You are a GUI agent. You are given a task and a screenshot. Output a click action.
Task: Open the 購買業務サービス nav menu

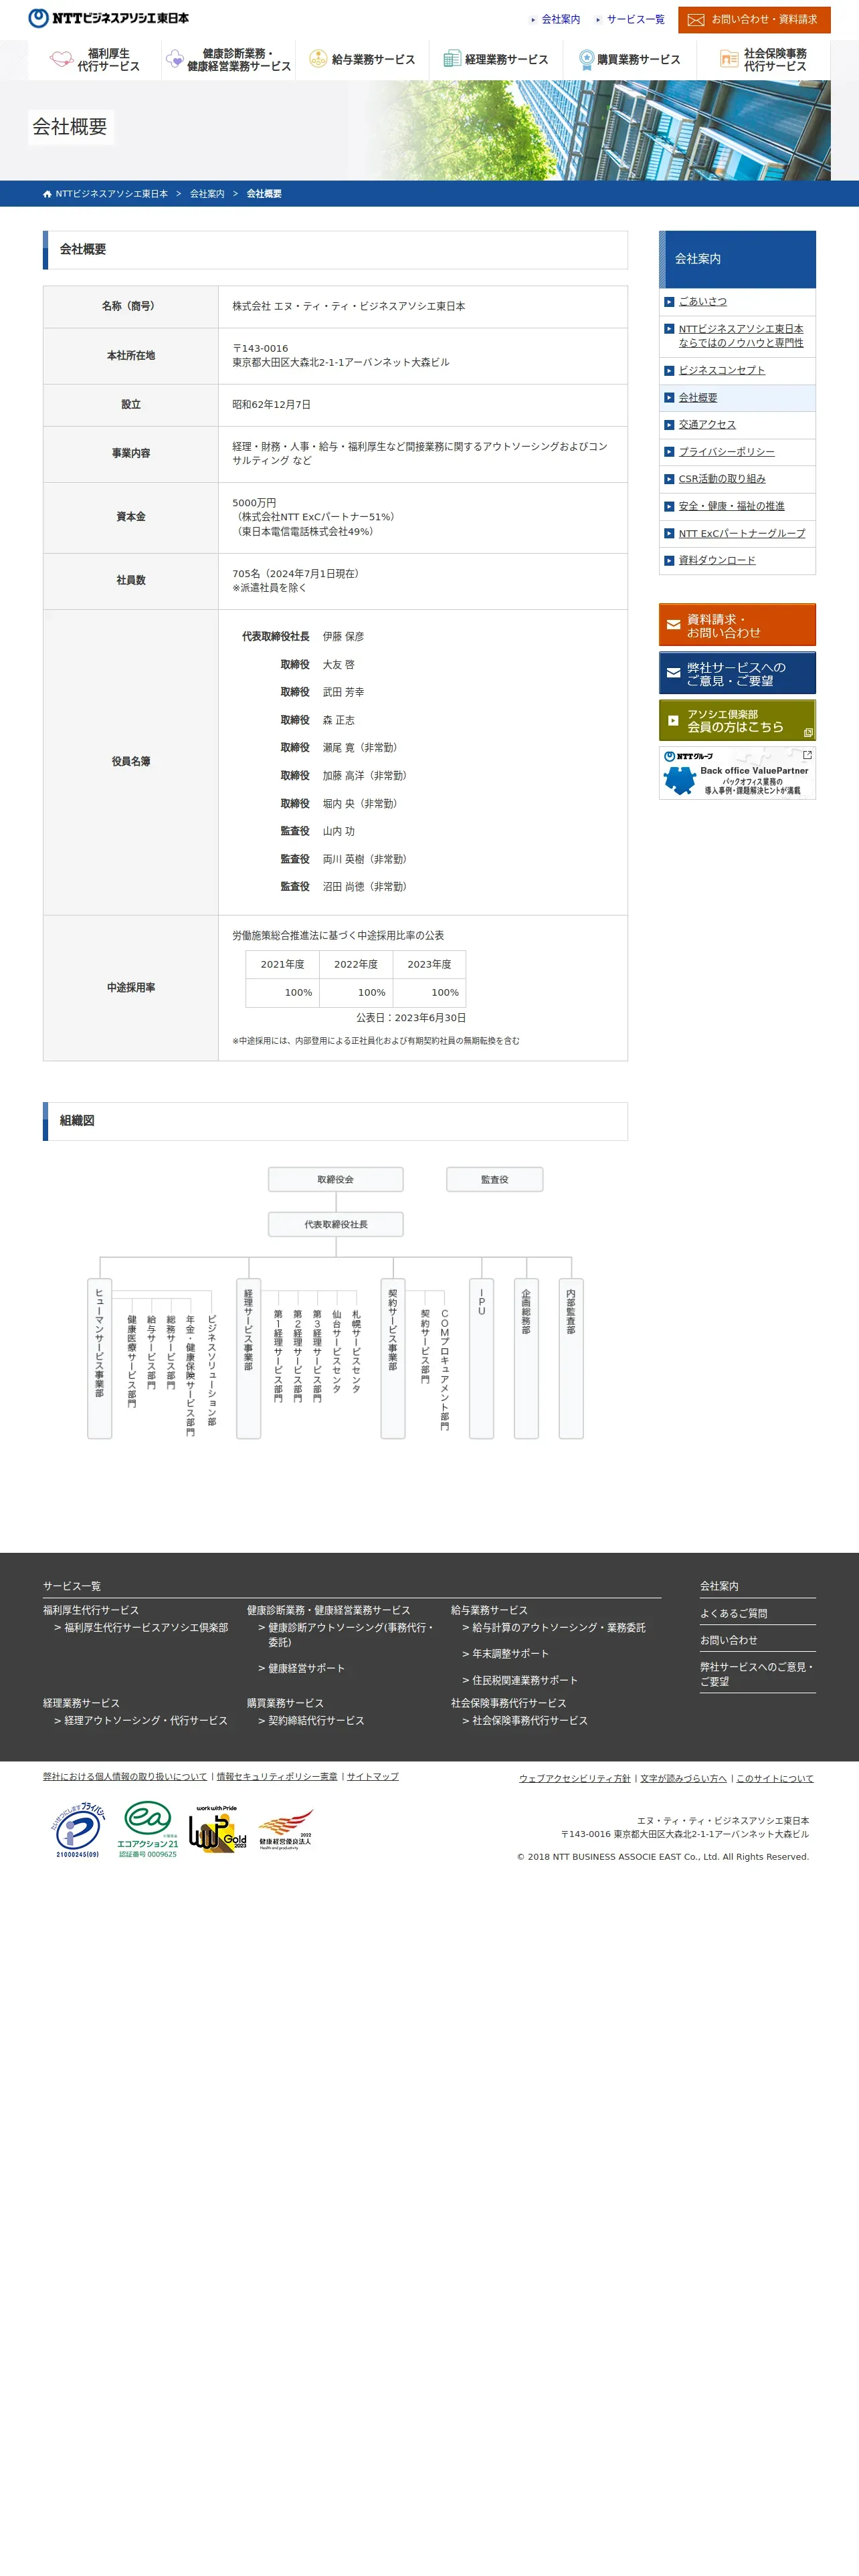pos(630,60)
